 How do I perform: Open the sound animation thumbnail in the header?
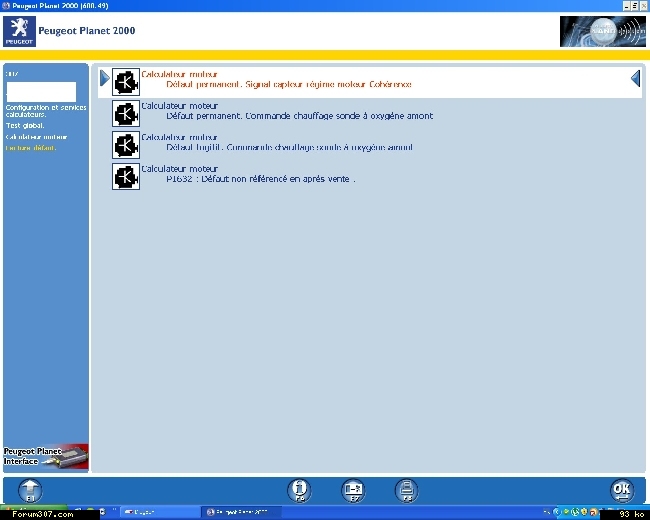pyautogui.click(x=603, y=32)
